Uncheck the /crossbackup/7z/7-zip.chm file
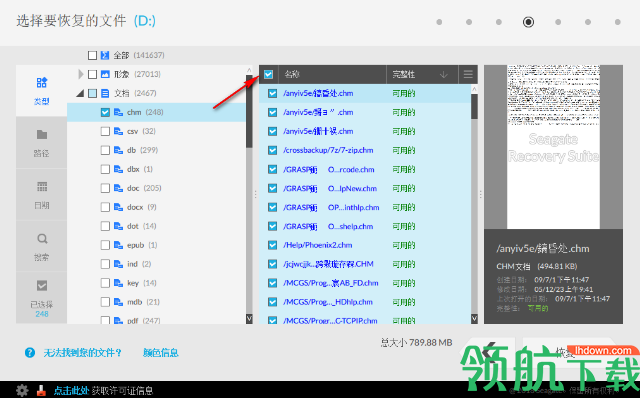This screenshot has height=398, width=640. click(x=273, y=150)
